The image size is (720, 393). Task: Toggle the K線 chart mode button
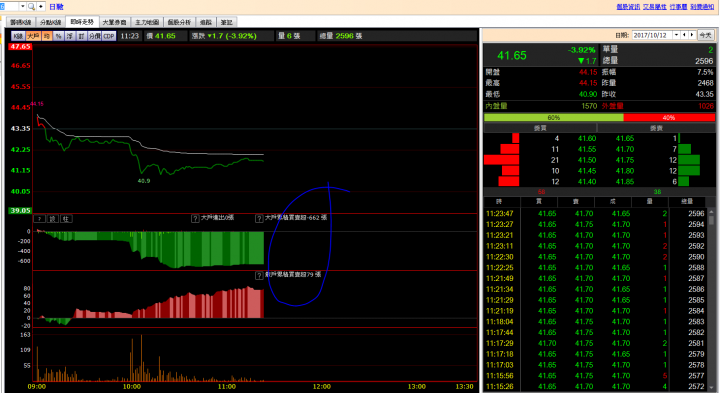[18, 36]
